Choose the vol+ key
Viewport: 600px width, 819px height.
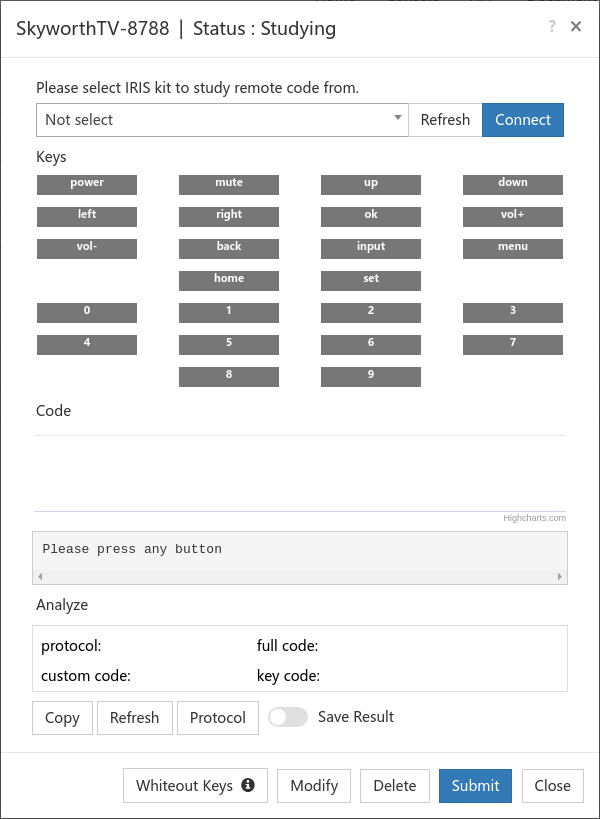[x=513, y=216]
